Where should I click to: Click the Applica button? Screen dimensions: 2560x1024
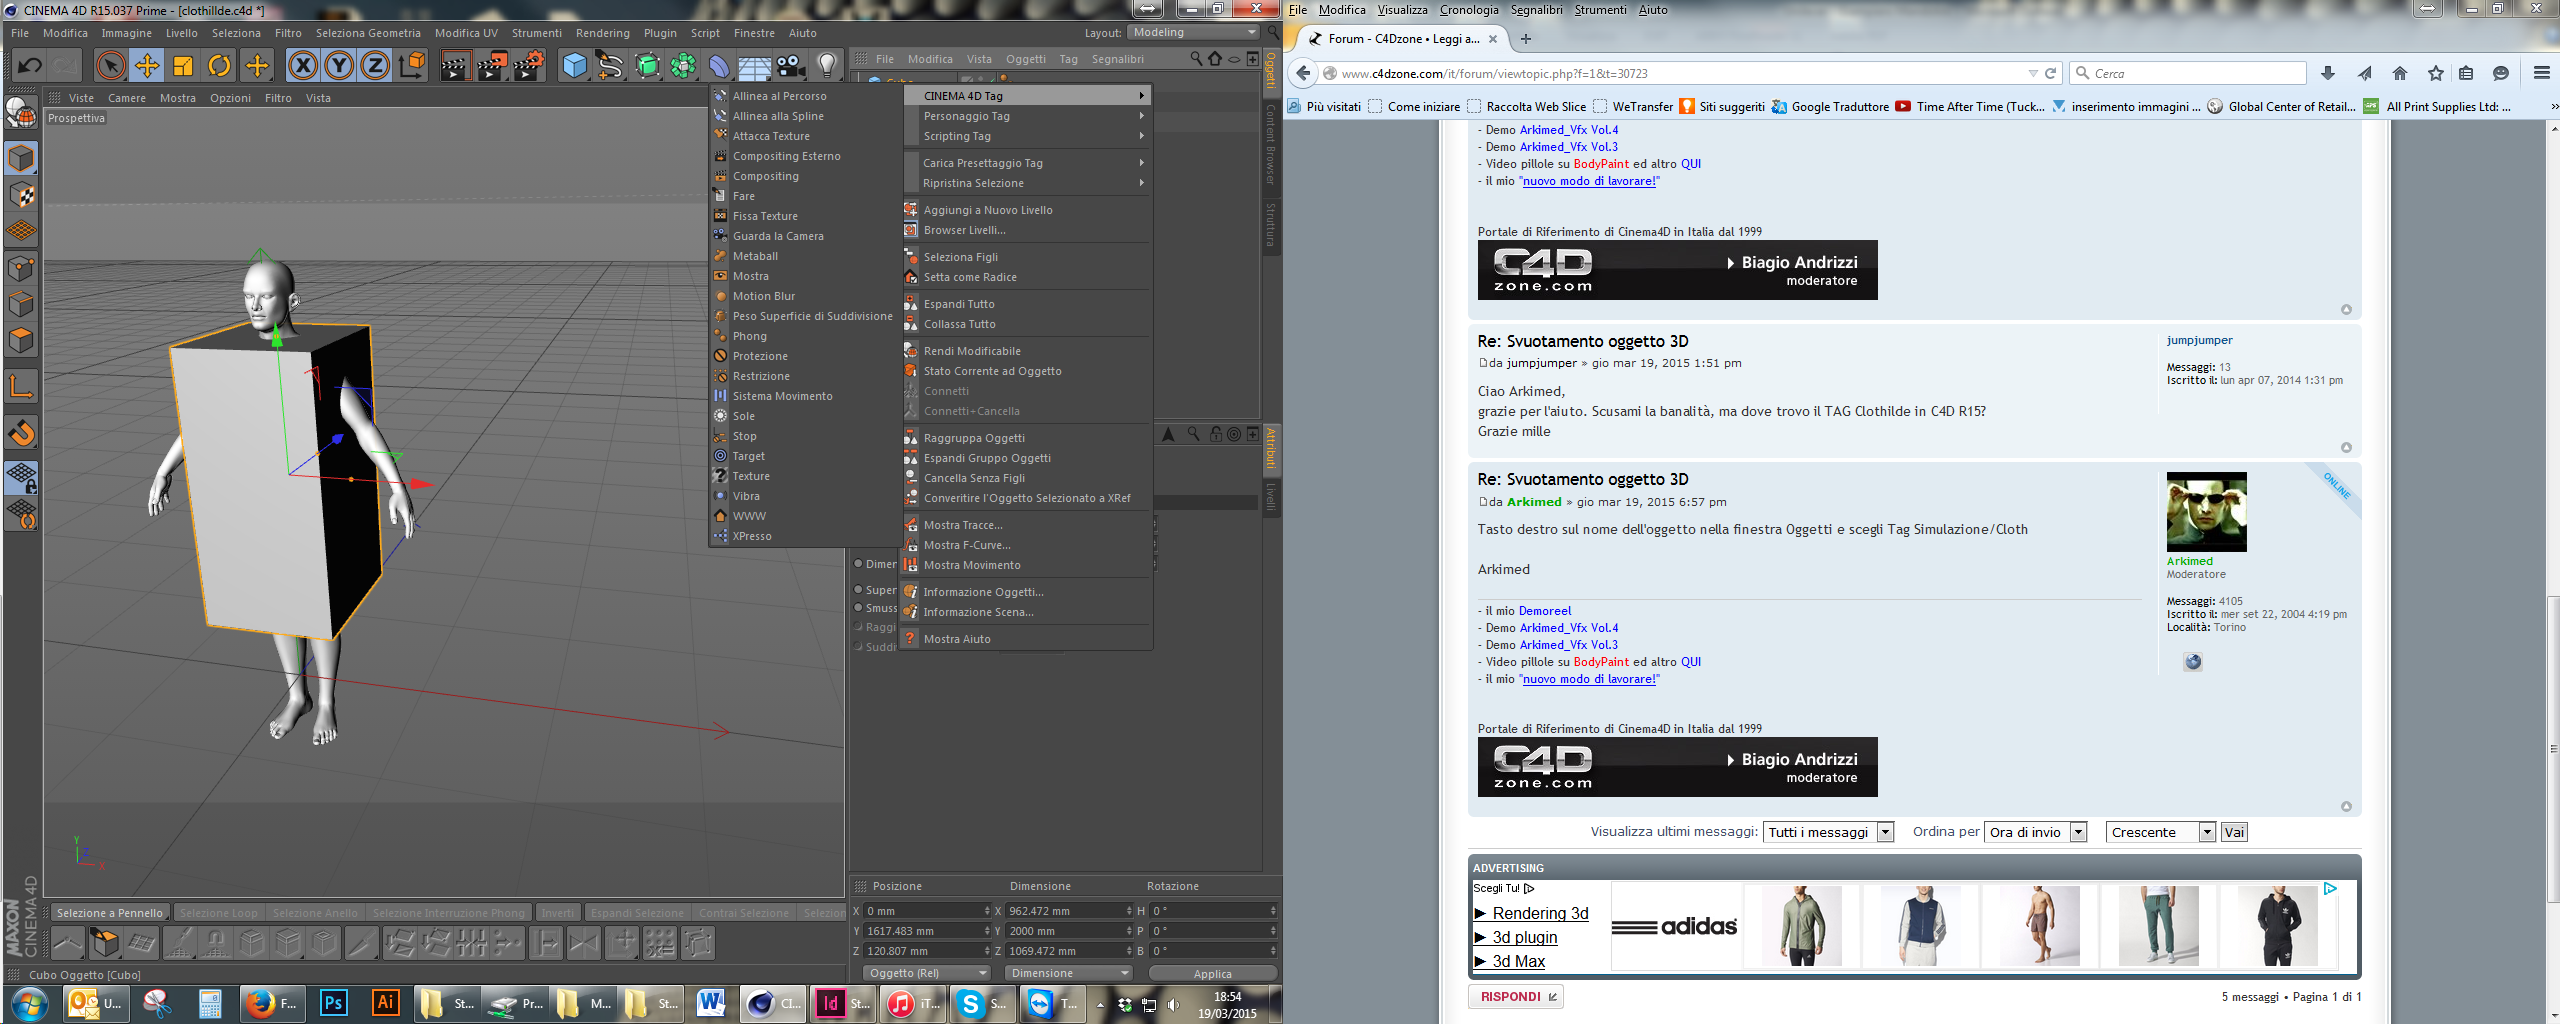click(1212, 974)
